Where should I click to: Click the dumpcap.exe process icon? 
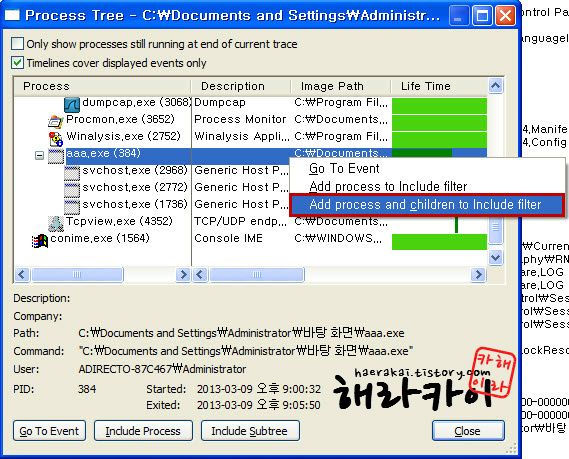click(72, 104)
